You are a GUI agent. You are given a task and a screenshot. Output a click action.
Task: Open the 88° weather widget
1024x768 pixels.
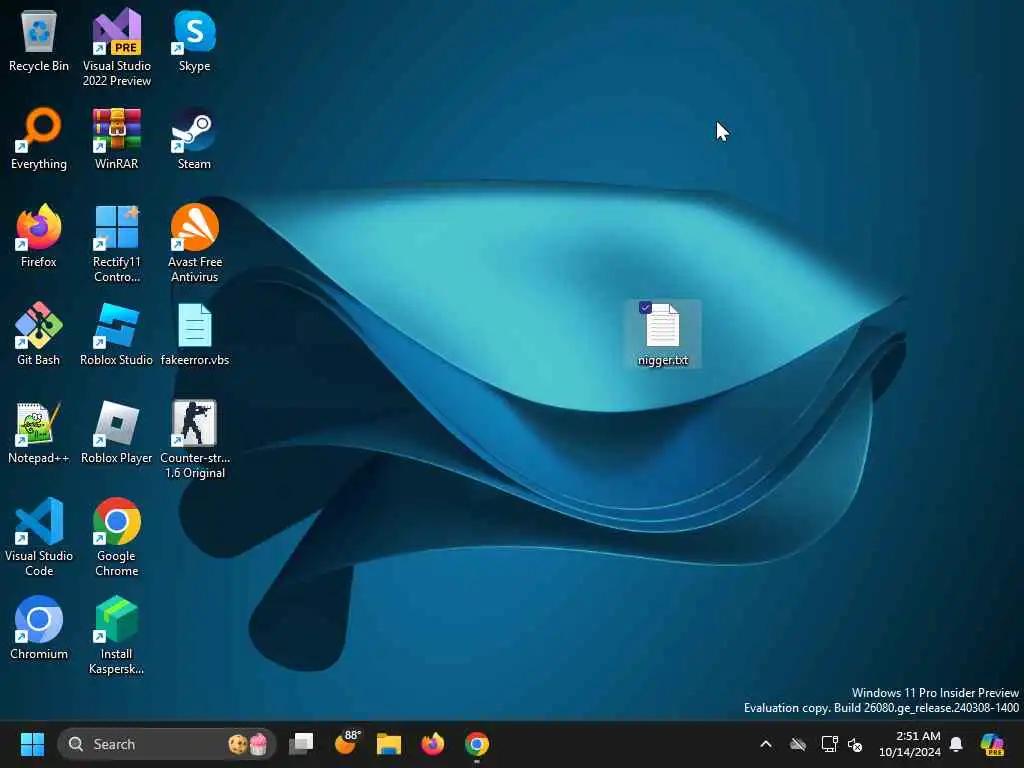pos(345,743)
